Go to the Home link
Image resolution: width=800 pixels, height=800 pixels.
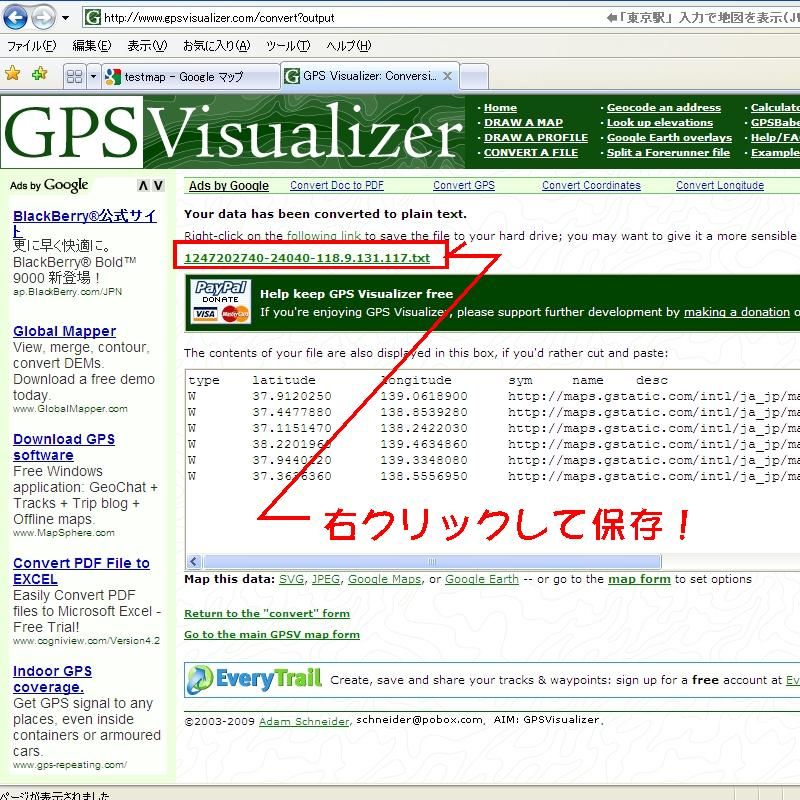[x=501, y=108]
